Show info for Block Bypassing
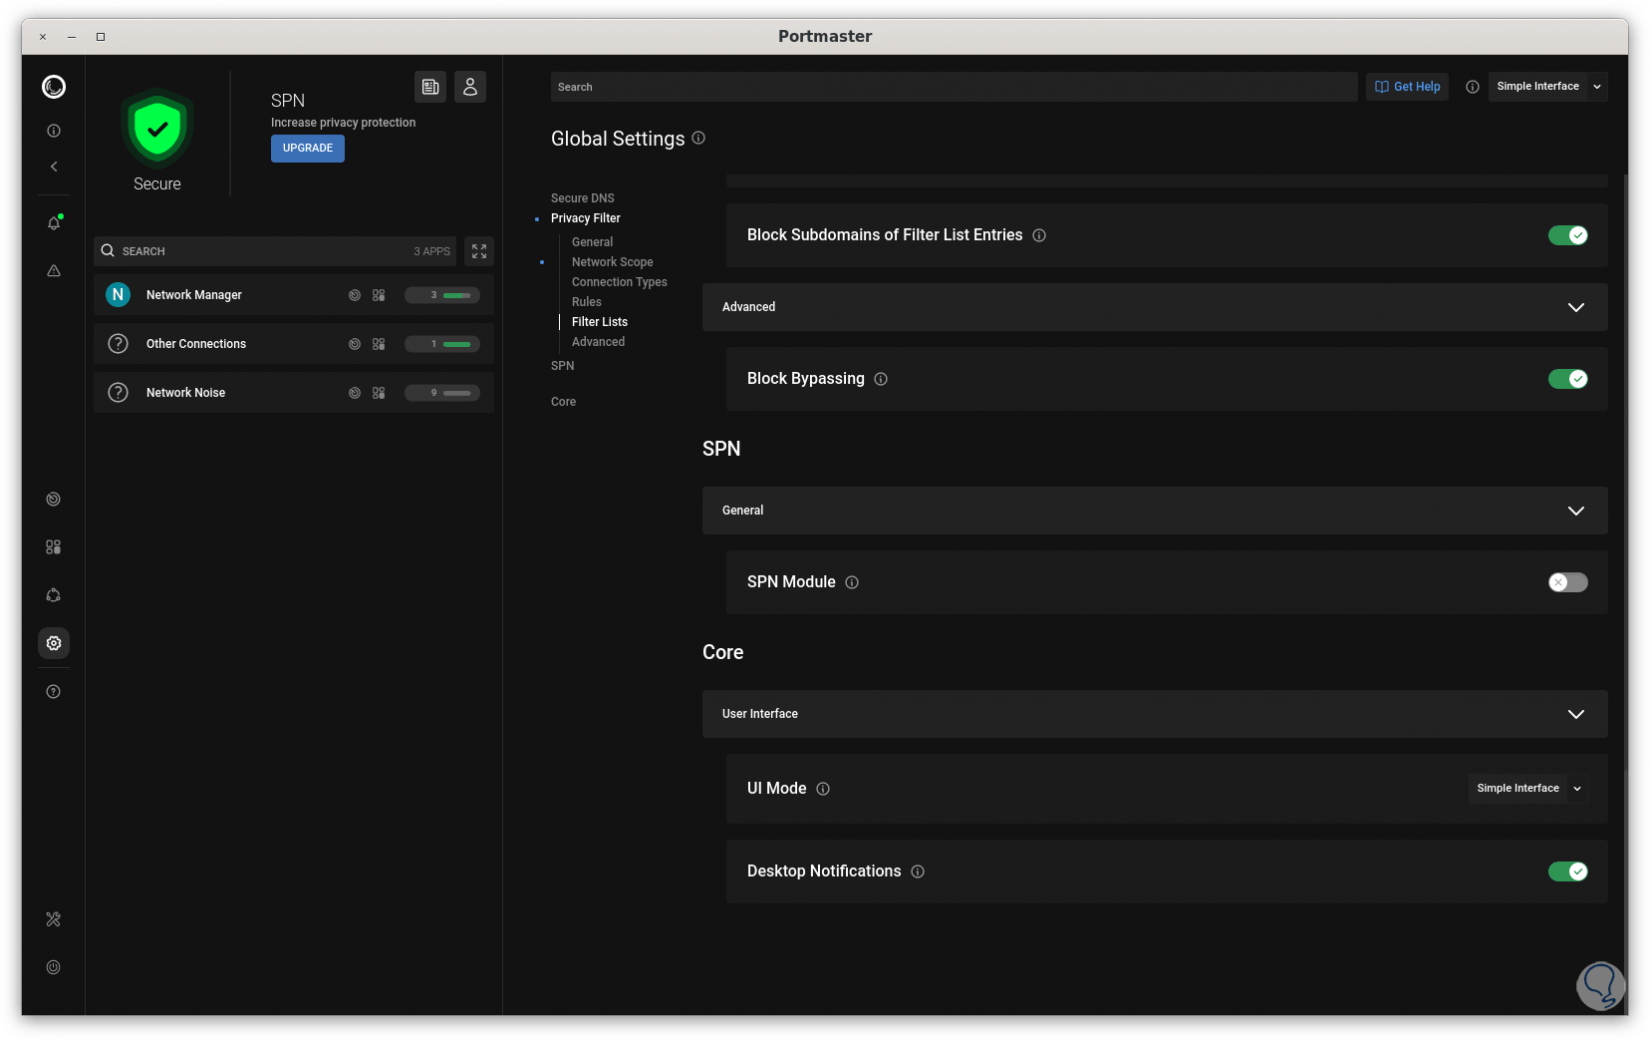The height and width of the screenshot is (1040, 1650). (881, 379)
